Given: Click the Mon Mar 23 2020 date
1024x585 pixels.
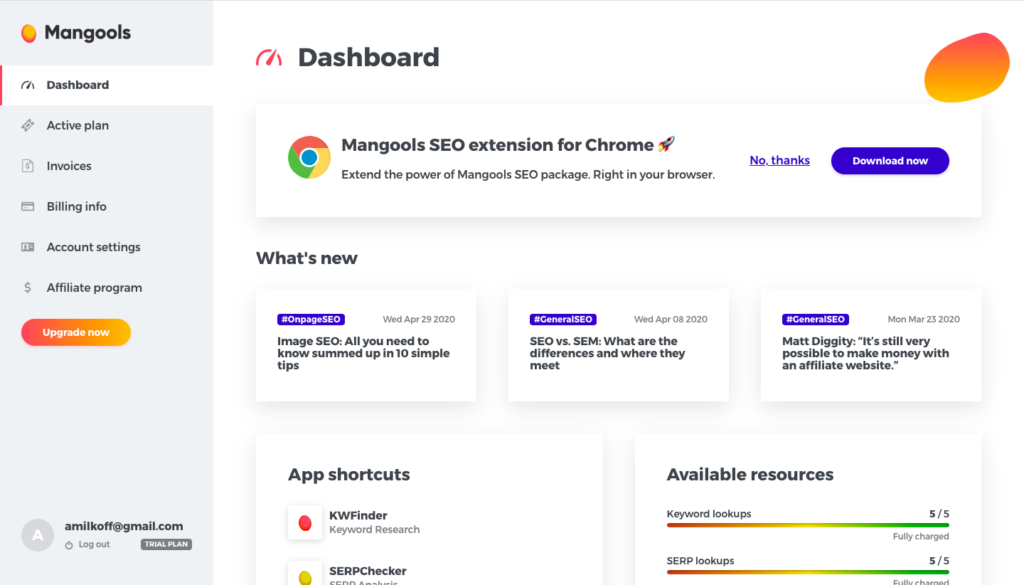Looking at the screenshot, I should [x=923, y=319].
